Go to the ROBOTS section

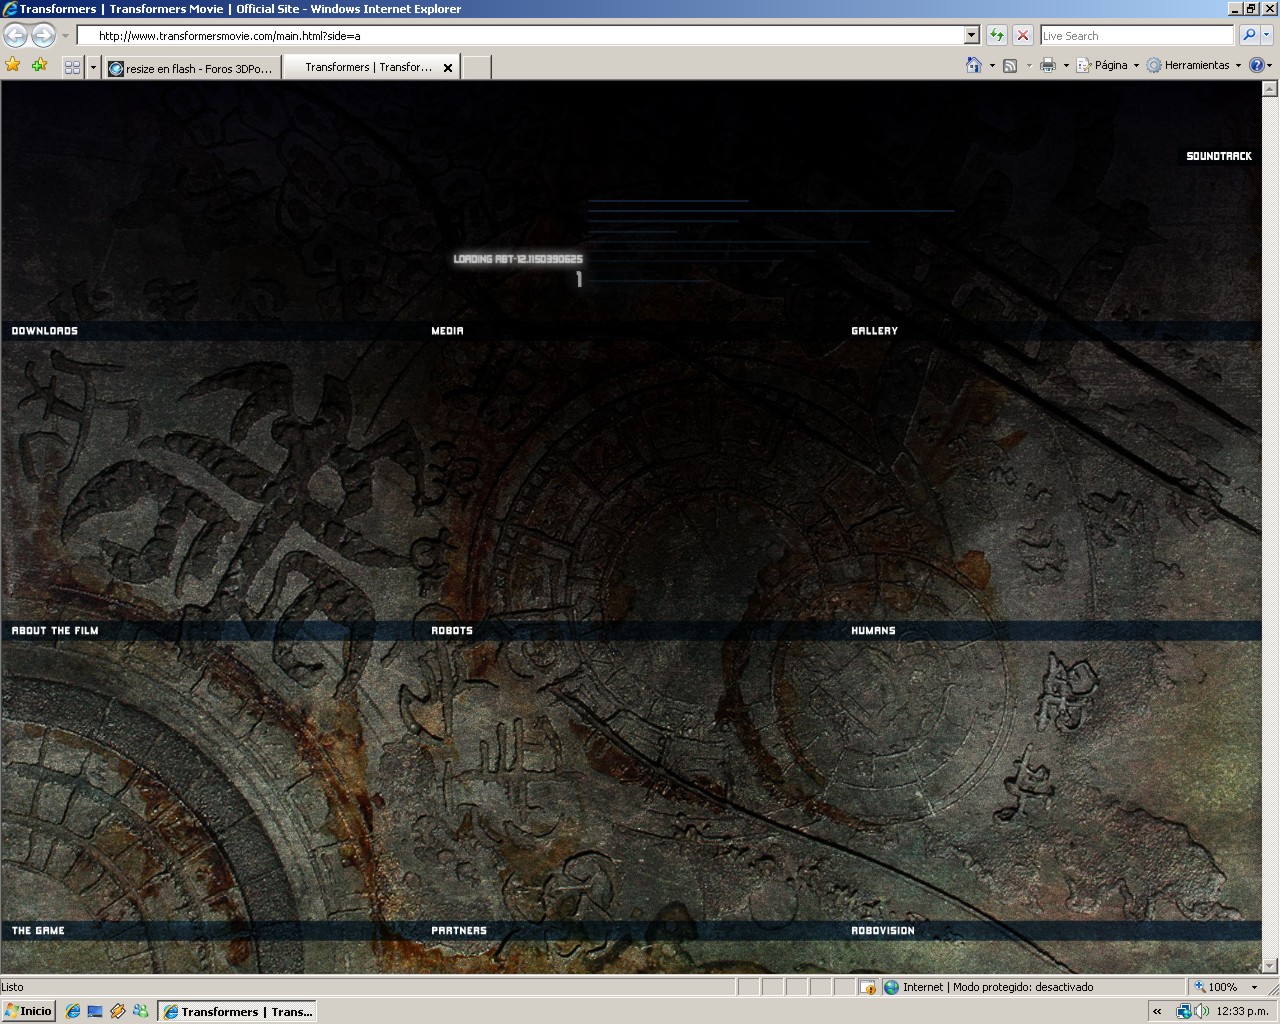click(452, 631)
